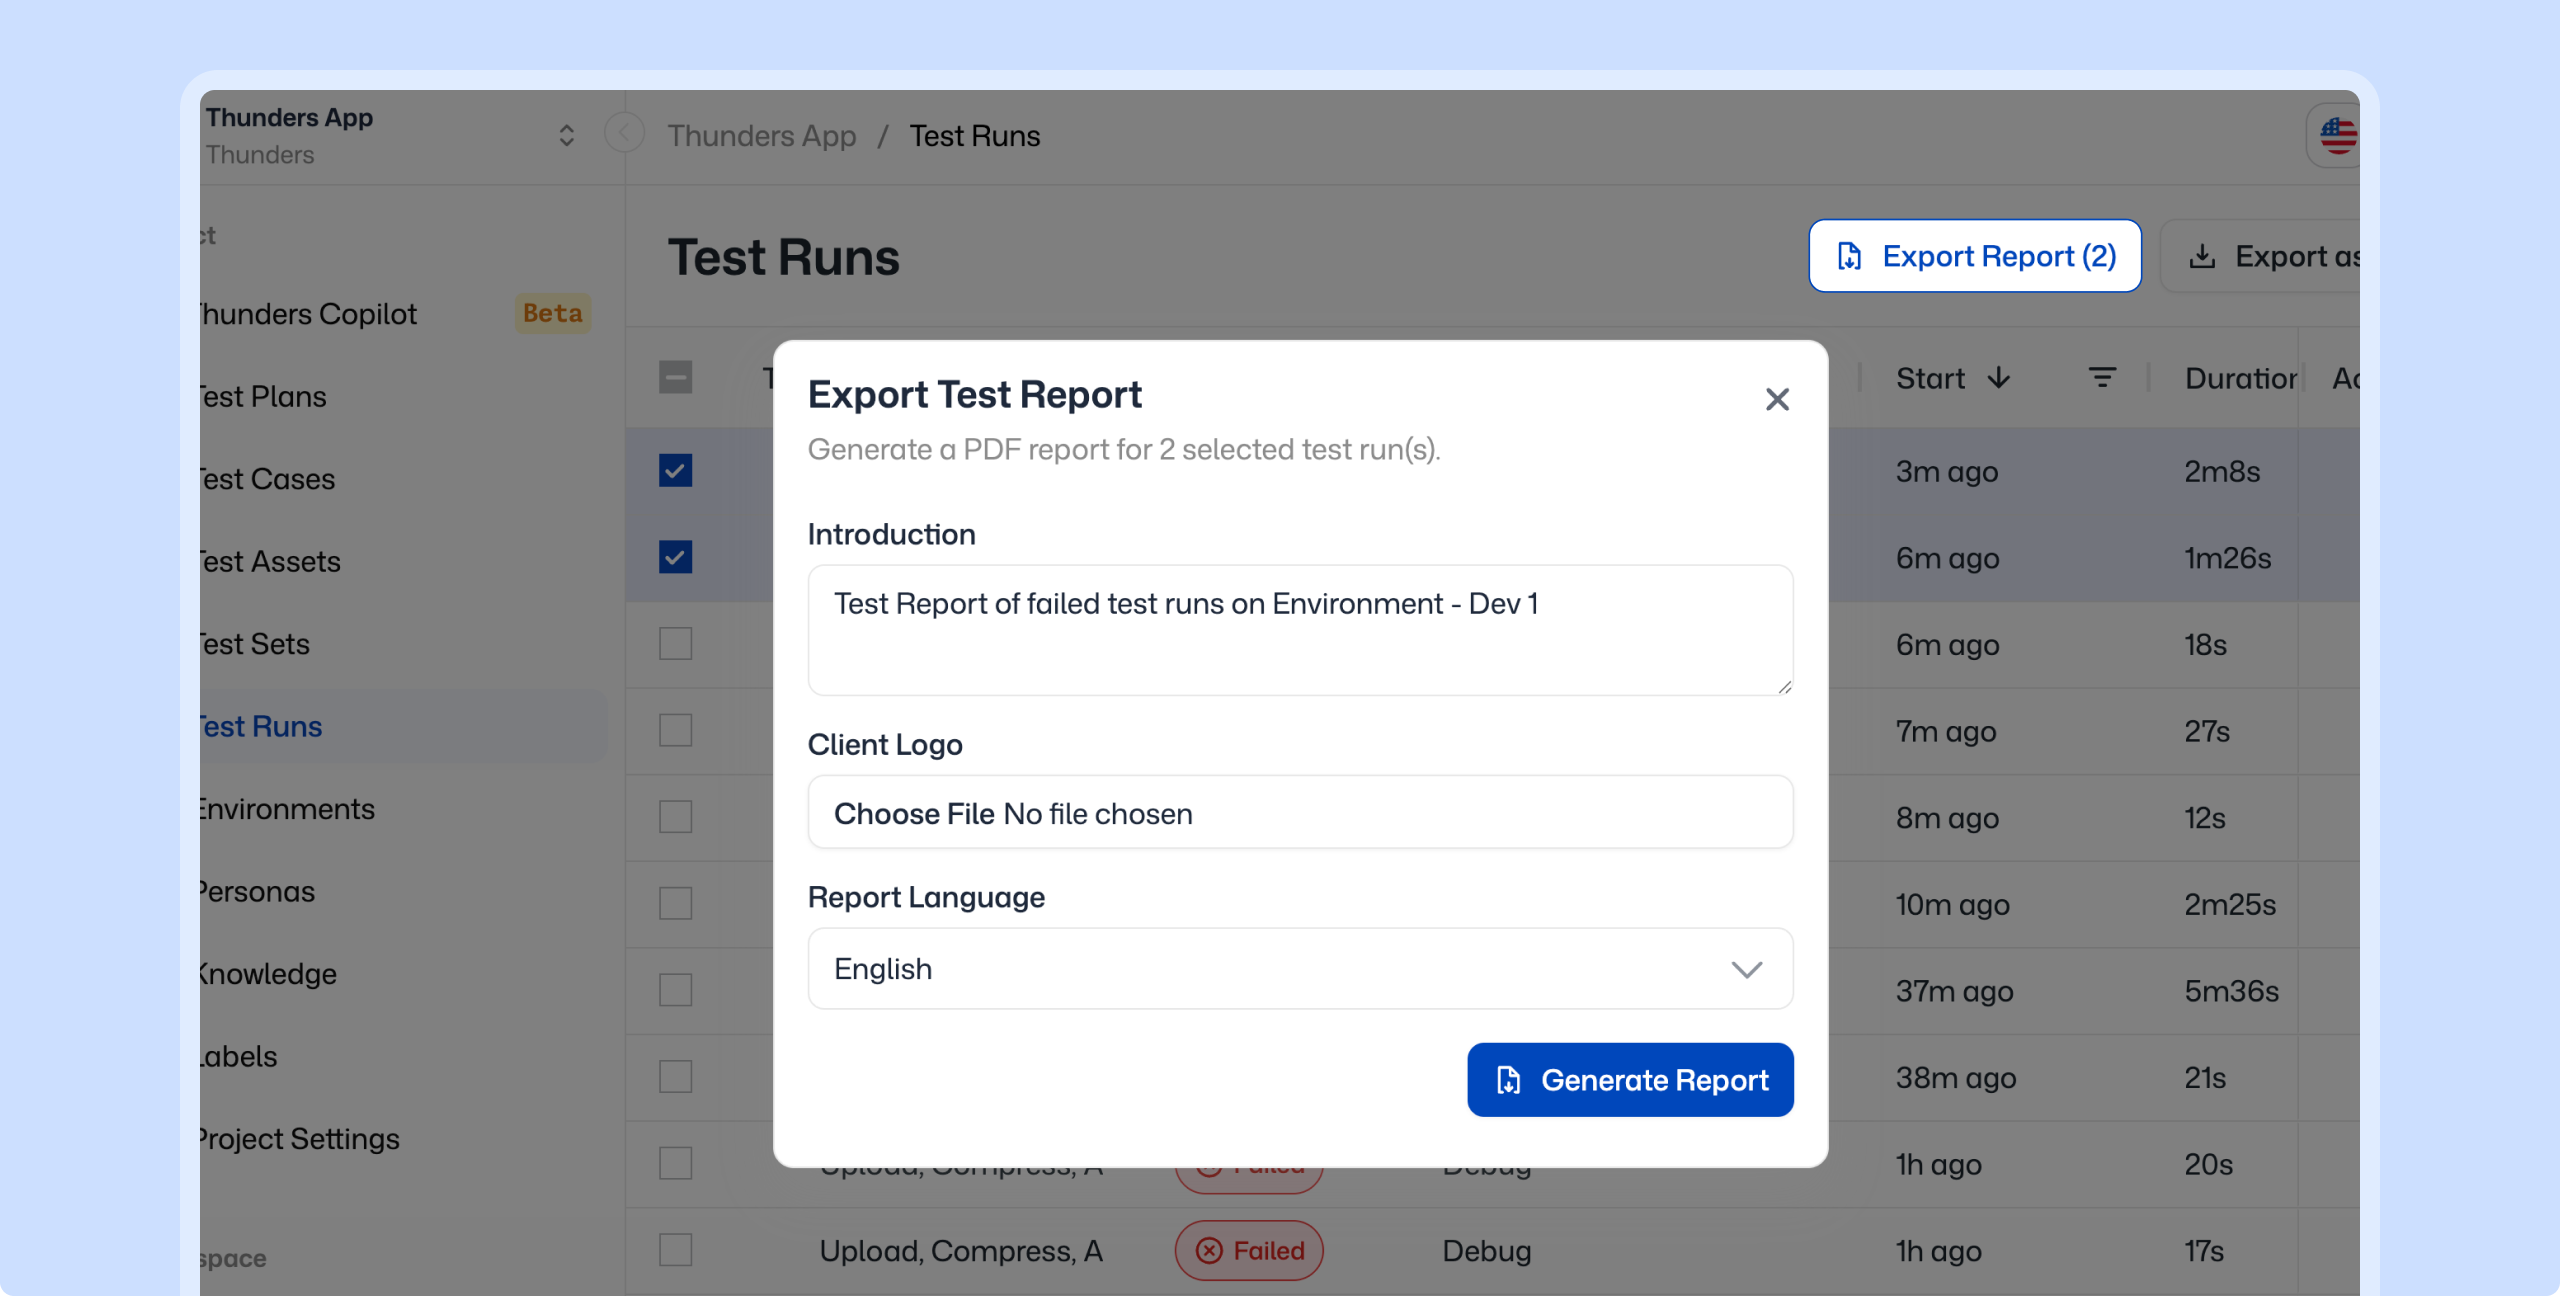Click the Start column sort arrow

coord(1998,378)
